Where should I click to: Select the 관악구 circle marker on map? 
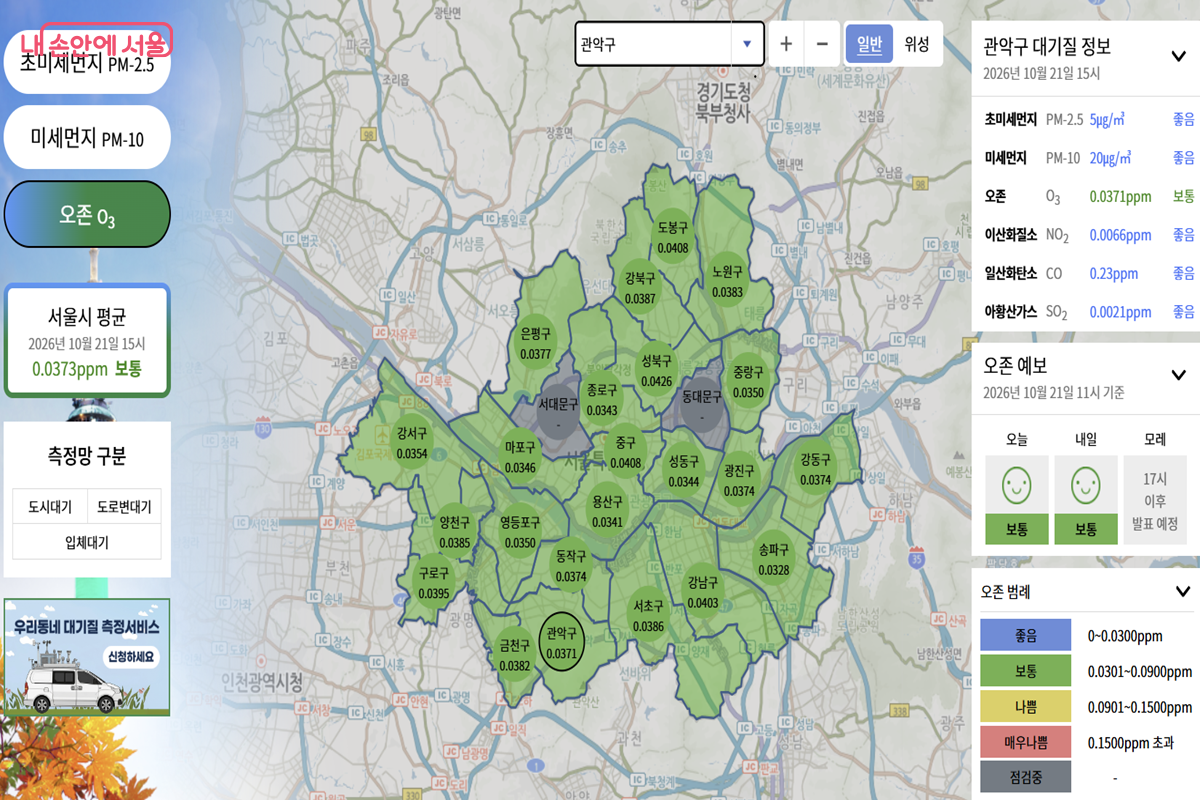click(x=562, y=642)
